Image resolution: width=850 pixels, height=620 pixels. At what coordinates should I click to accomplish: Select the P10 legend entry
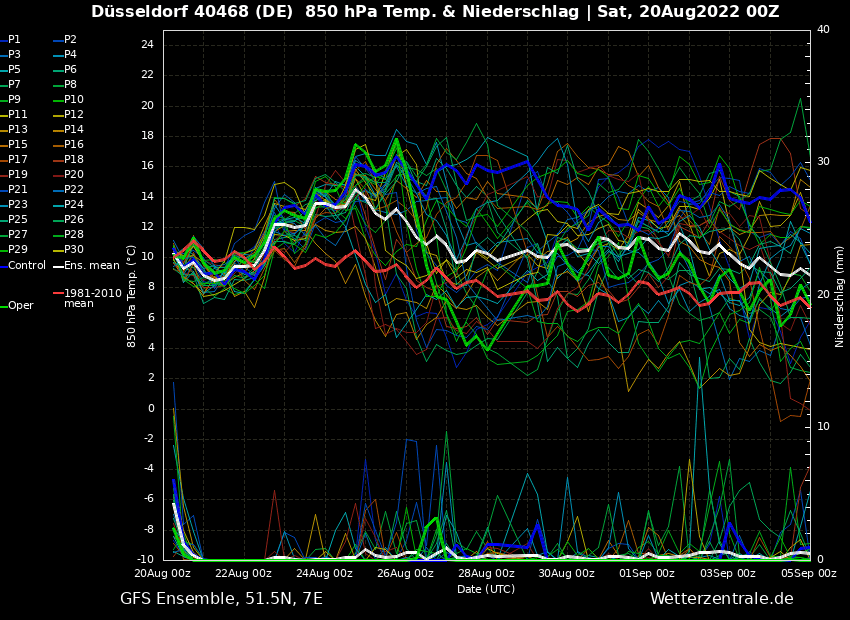[73, 100]
